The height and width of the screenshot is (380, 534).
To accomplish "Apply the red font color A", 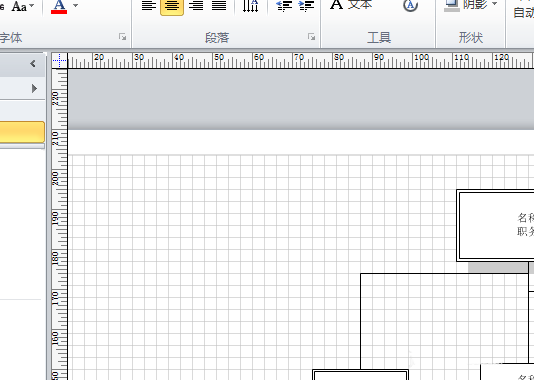I will [x=59, y=6].
